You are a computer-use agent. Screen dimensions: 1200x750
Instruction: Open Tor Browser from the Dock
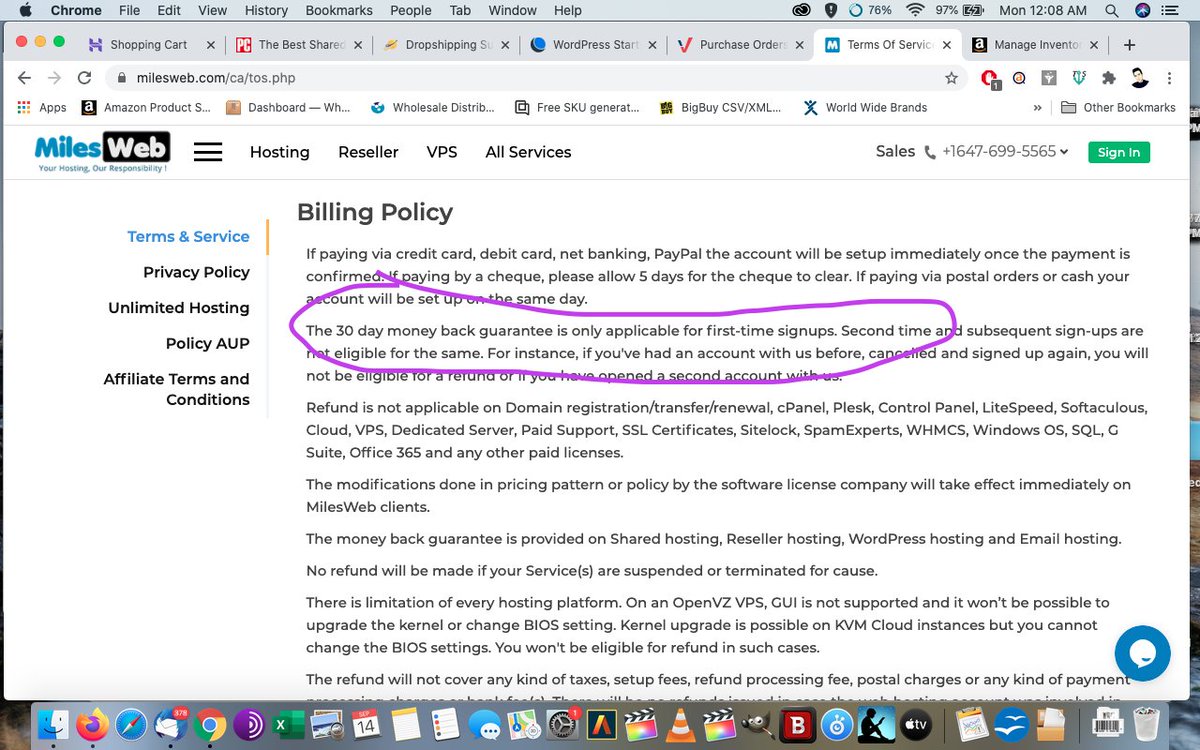(x=248, y=723)
